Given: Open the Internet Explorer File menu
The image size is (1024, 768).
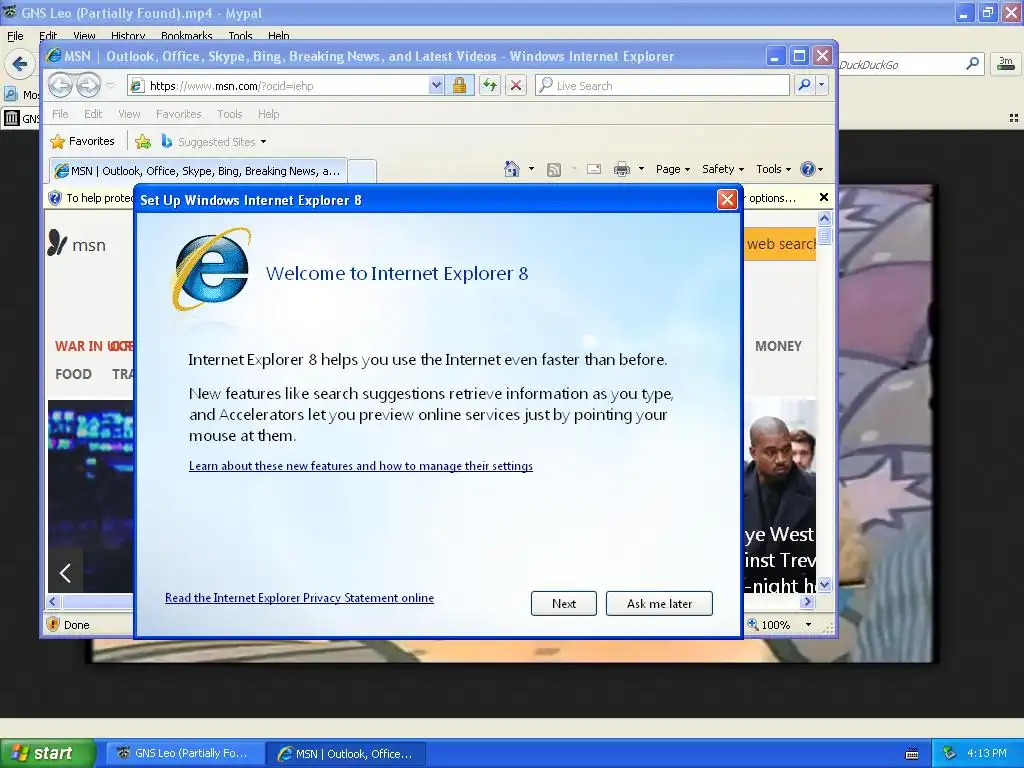Looking at the screenshot, I should 60,114.
